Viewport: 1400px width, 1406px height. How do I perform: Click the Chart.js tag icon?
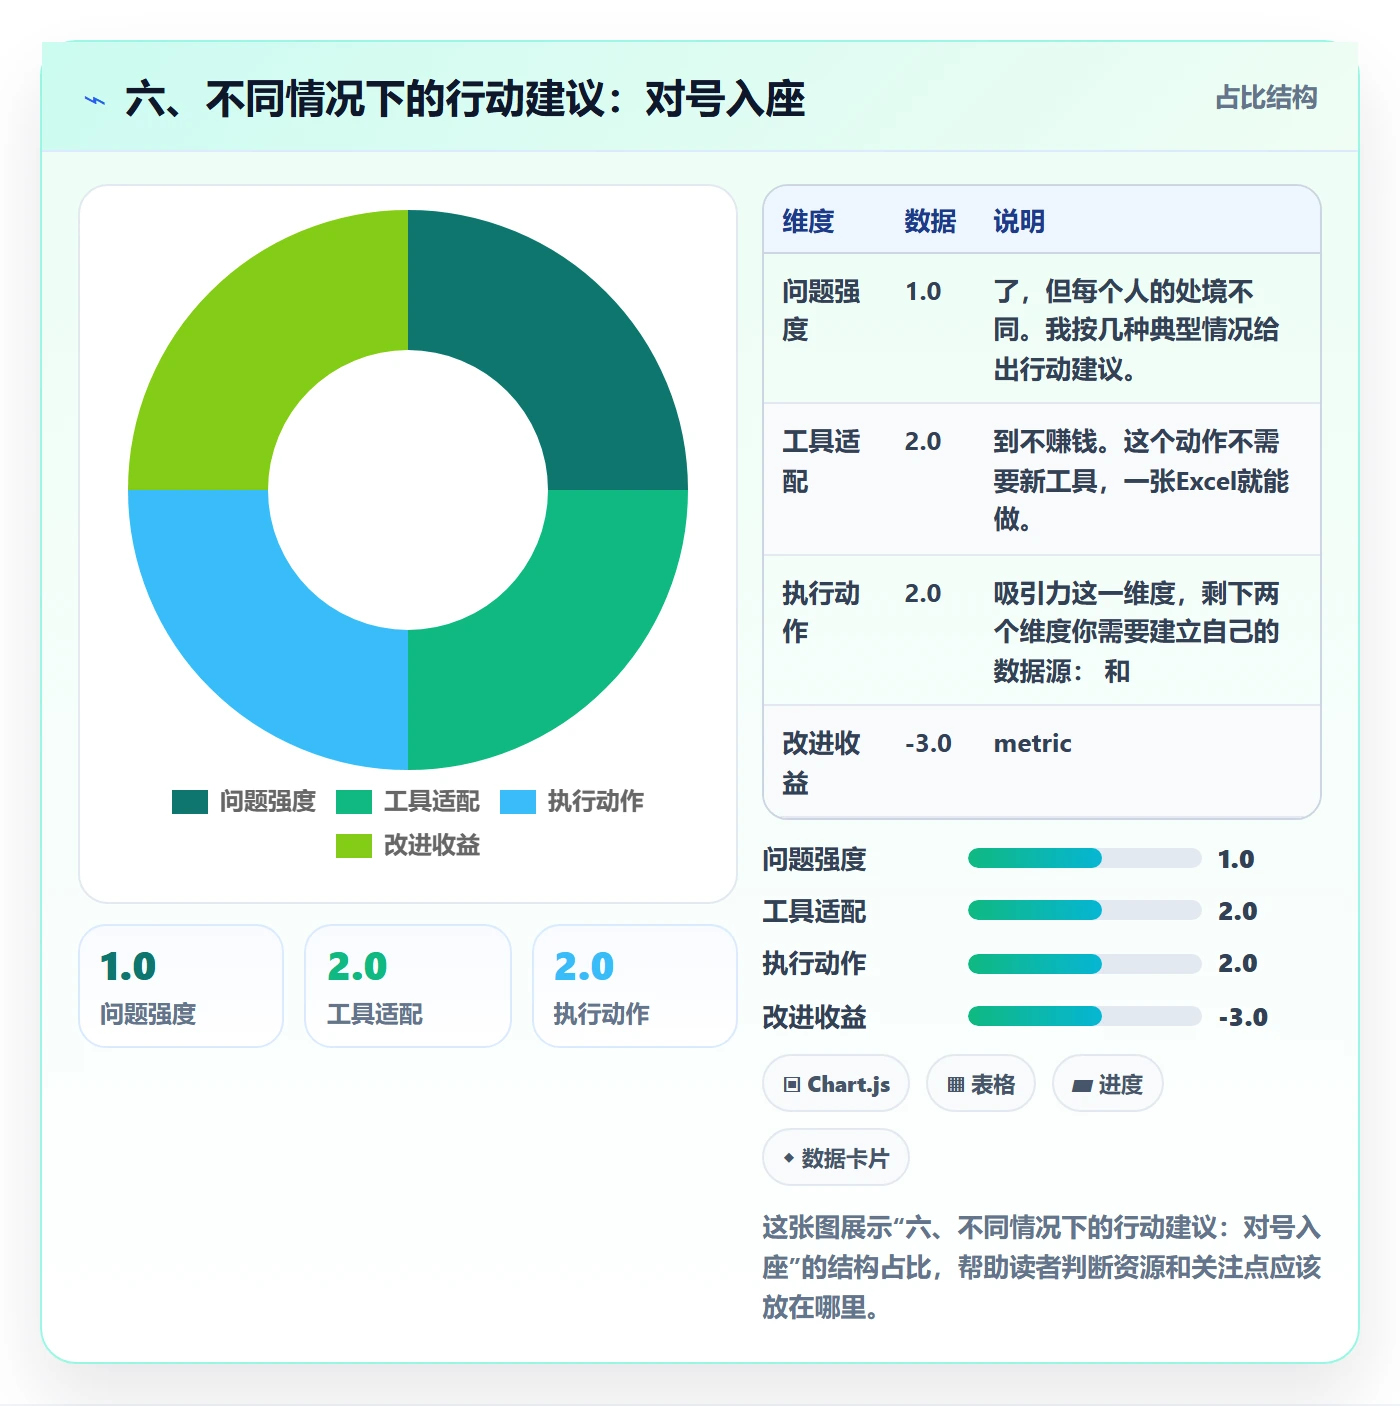792,1084
